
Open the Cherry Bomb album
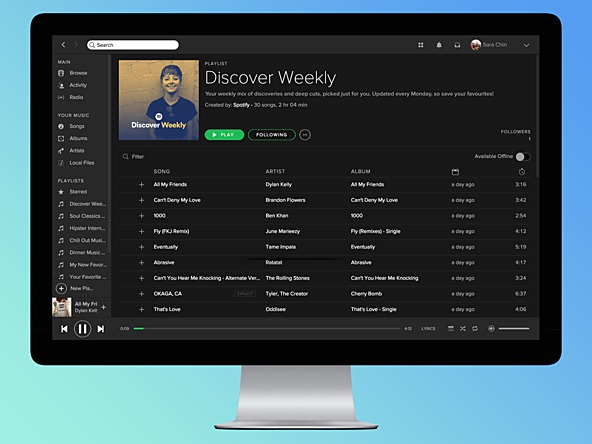click(x=366, y=294)
